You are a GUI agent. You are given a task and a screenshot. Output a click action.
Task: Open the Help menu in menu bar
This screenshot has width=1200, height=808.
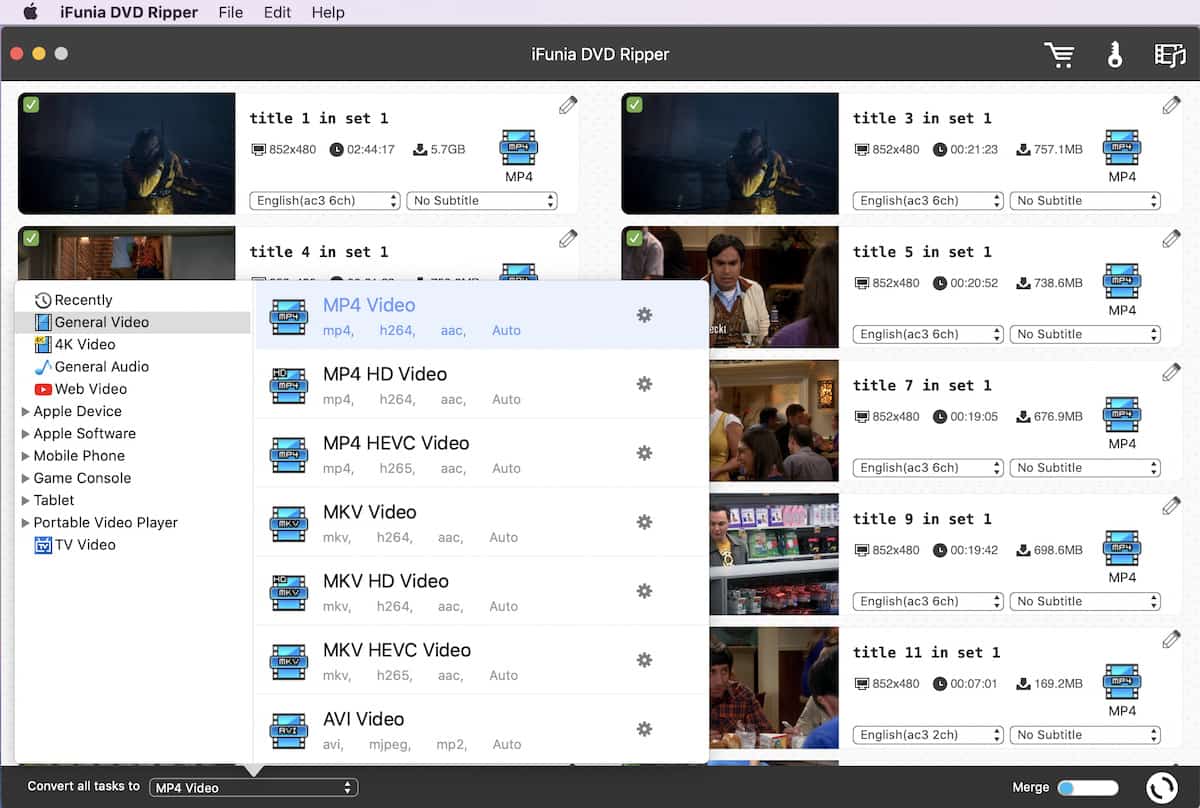[x=328, y=12]
